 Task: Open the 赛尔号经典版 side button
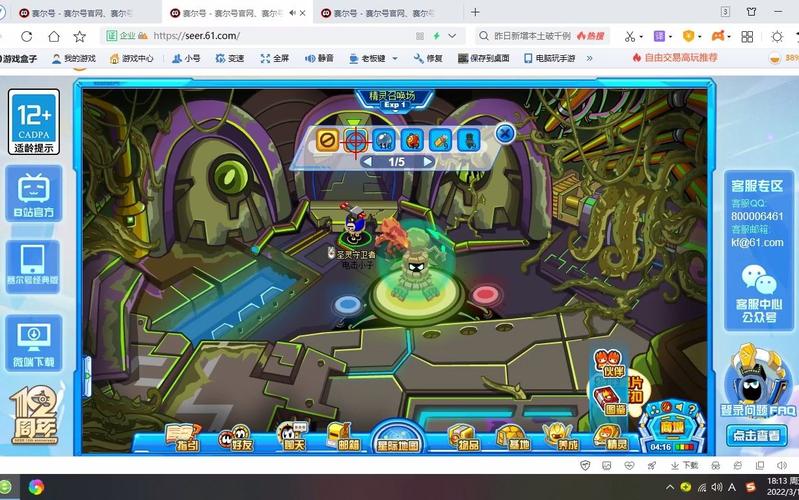[x=33, y=267]
